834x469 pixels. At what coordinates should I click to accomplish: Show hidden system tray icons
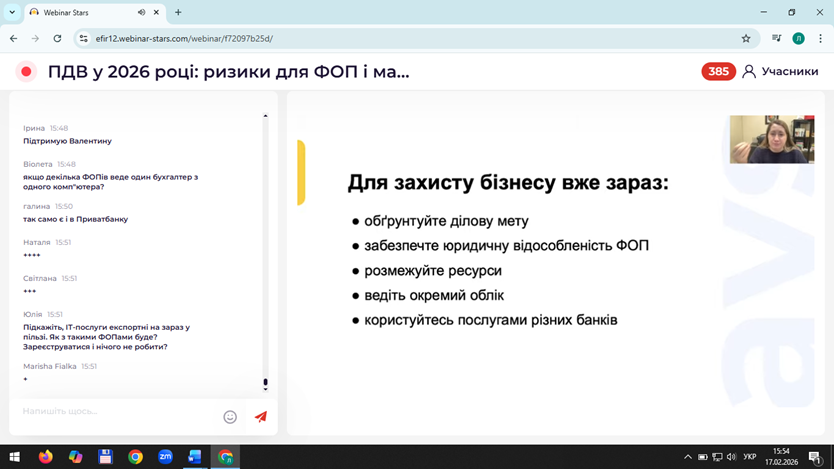tap(687, 457)
